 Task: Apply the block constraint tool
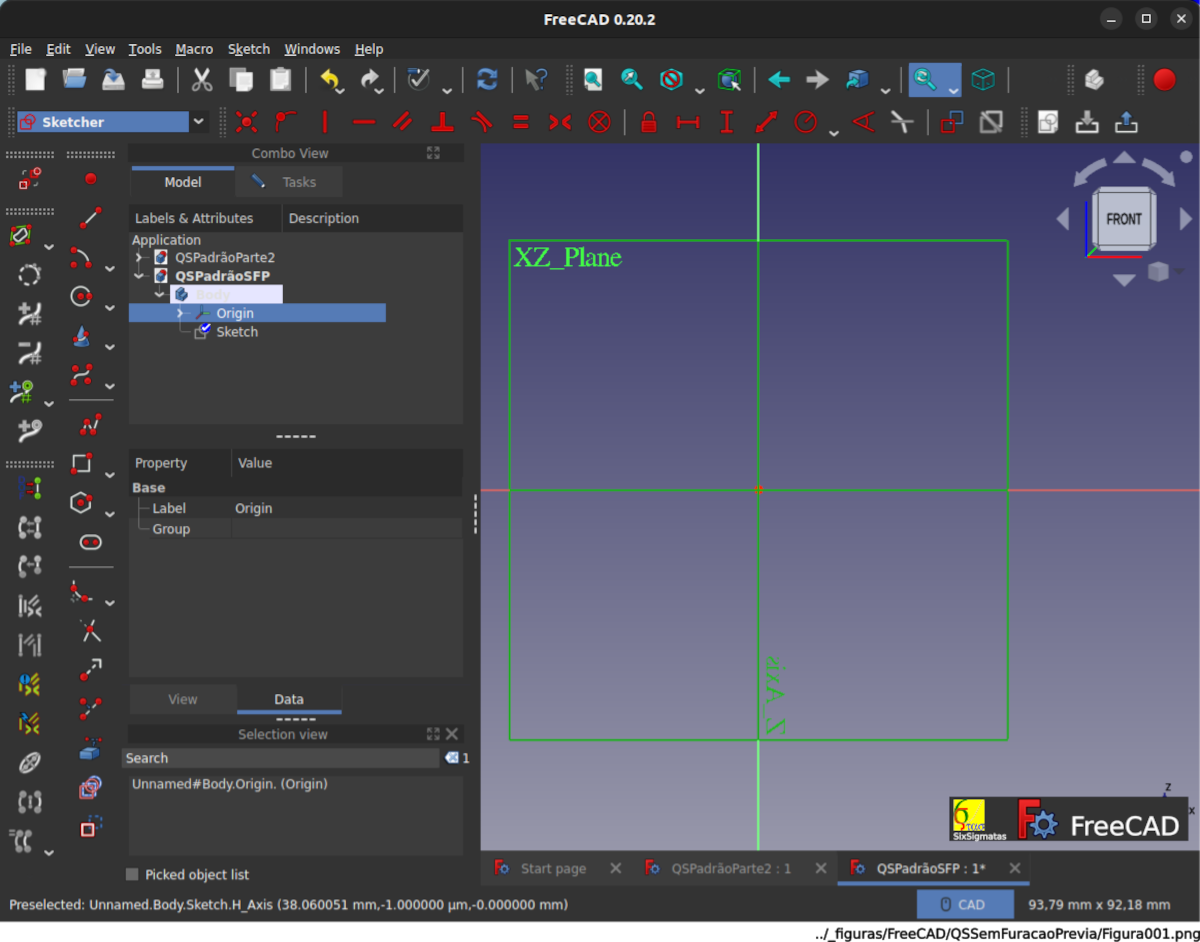(x=599, y=122)
